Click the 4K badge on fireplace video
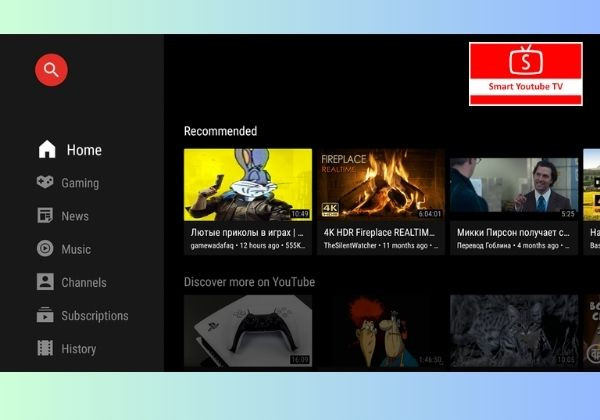Viewport: 600px width, 420px height. (330, 210)
